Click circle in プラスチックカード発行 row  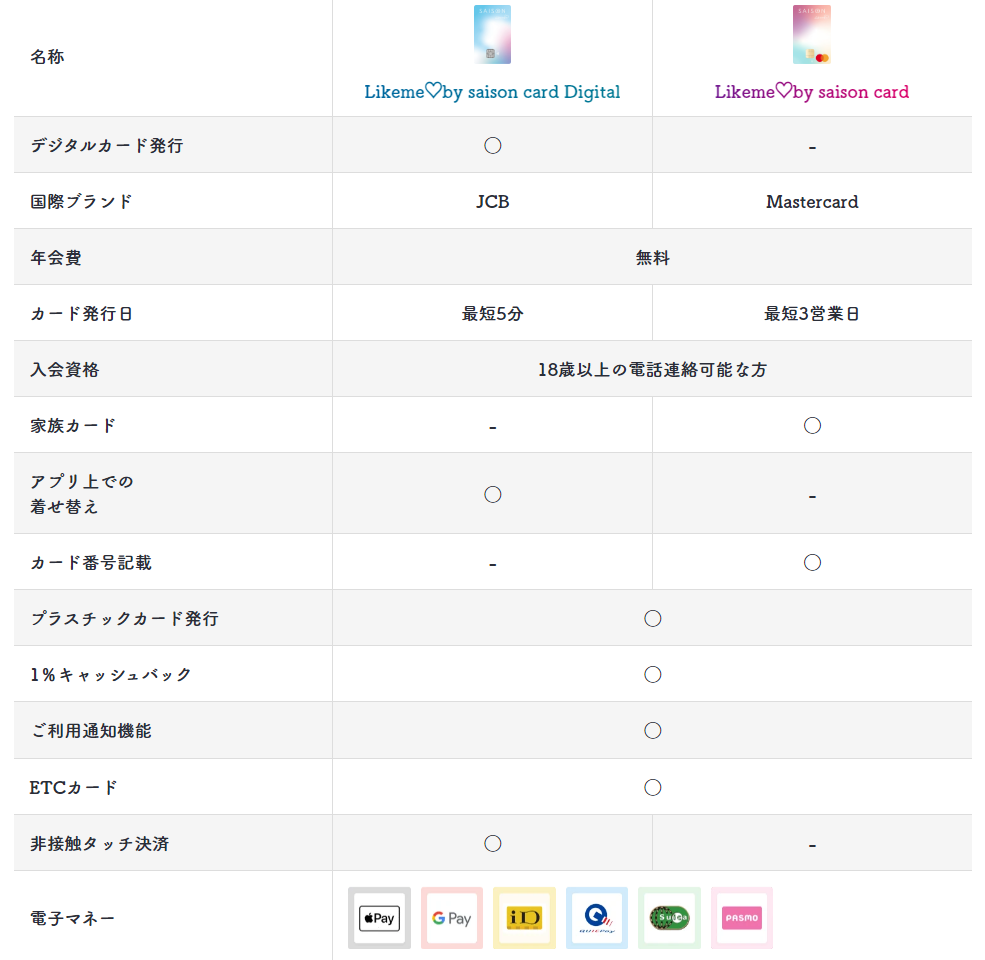point(653,618)
